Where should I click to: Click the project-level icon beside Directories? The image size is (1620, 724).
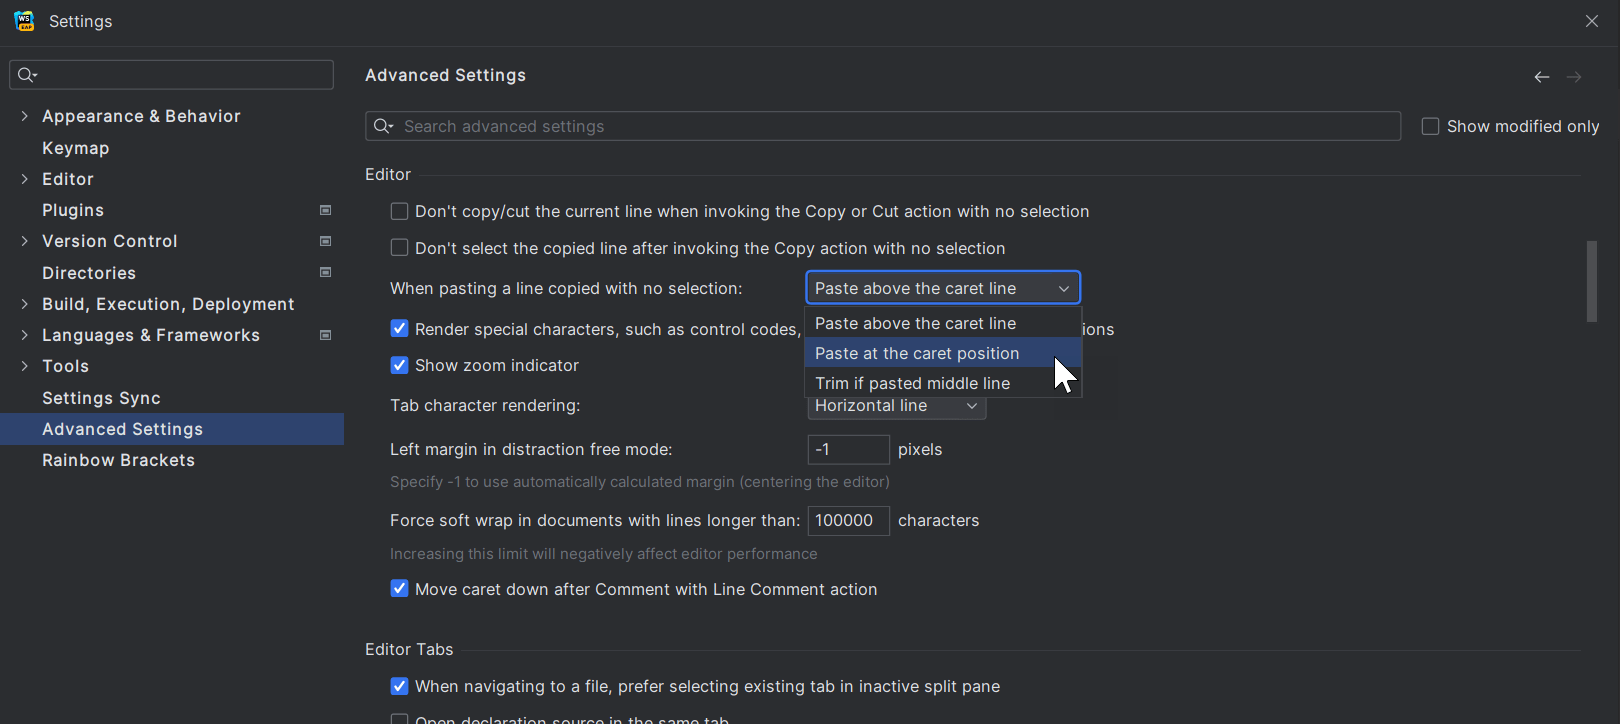click(x=325, y=272)
